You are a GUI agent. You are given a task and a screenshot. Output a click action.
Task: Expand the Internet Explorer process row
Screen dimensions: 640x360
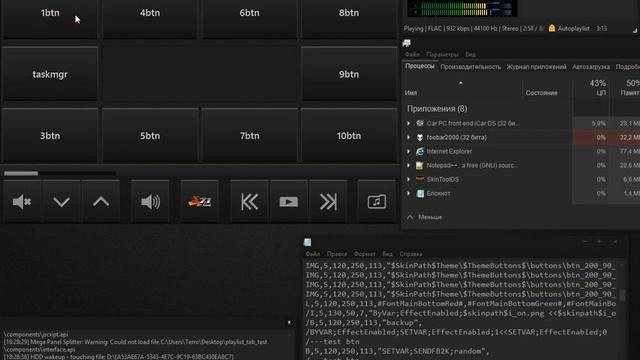pos(408,151)
